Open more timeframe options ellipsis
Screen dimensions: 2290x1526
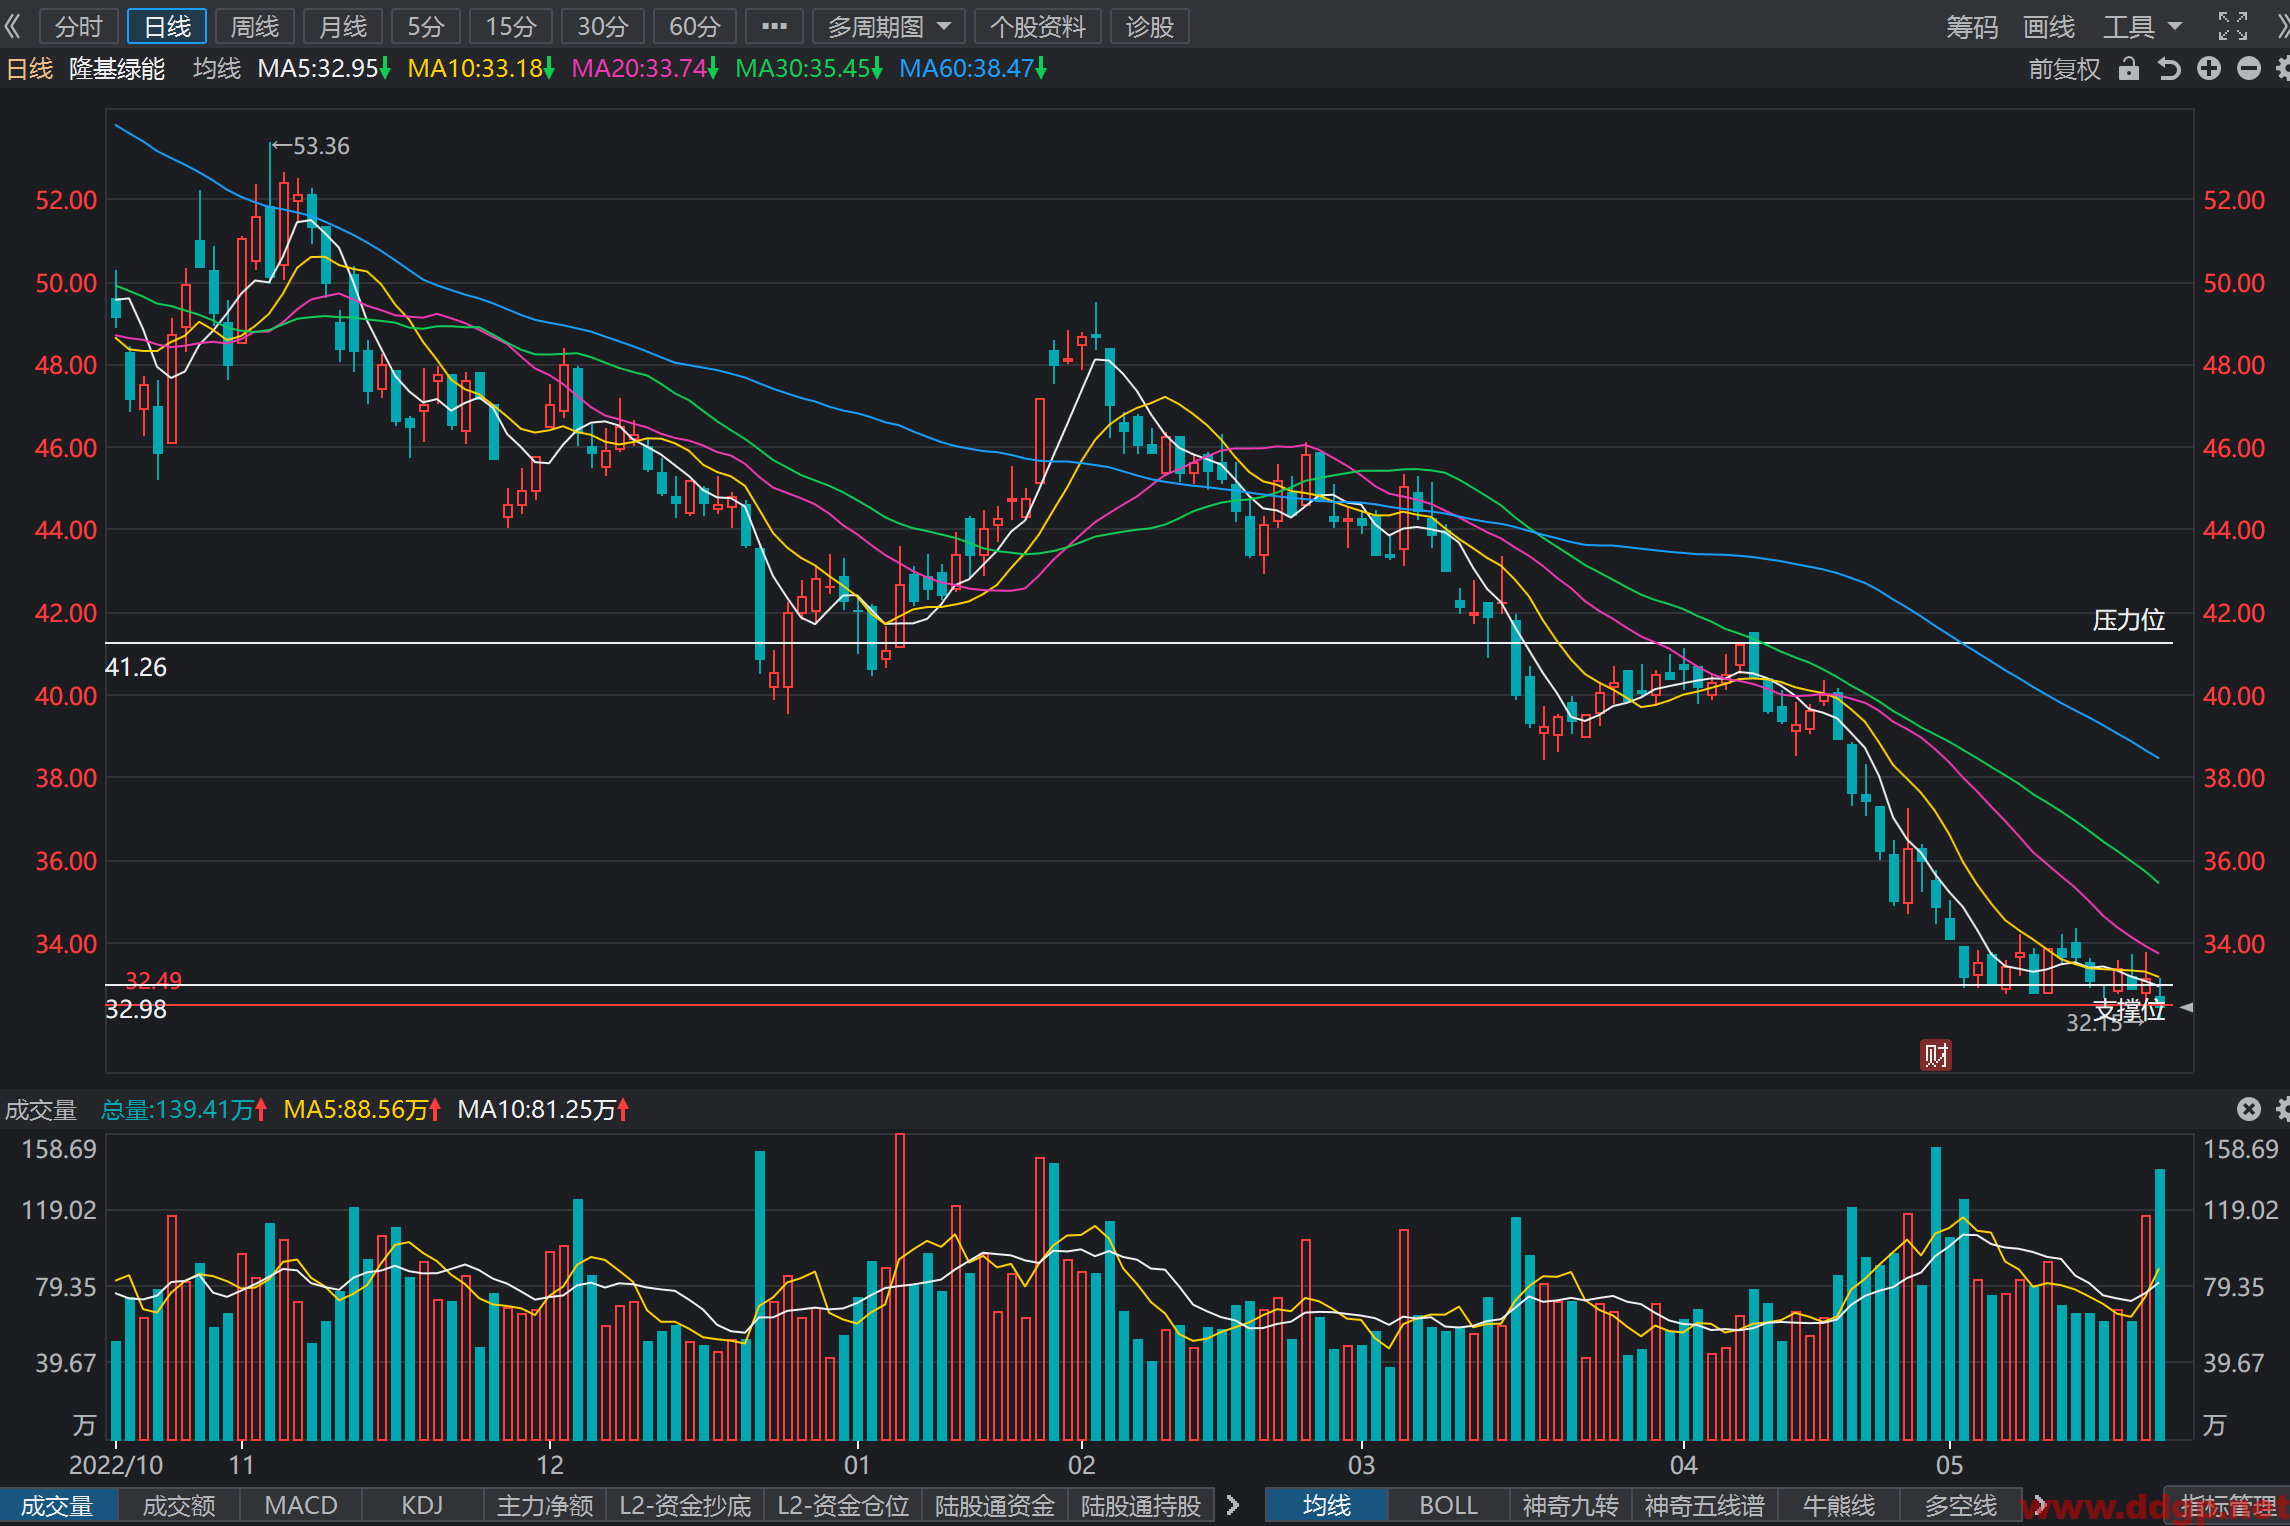[x=774, y=27]
